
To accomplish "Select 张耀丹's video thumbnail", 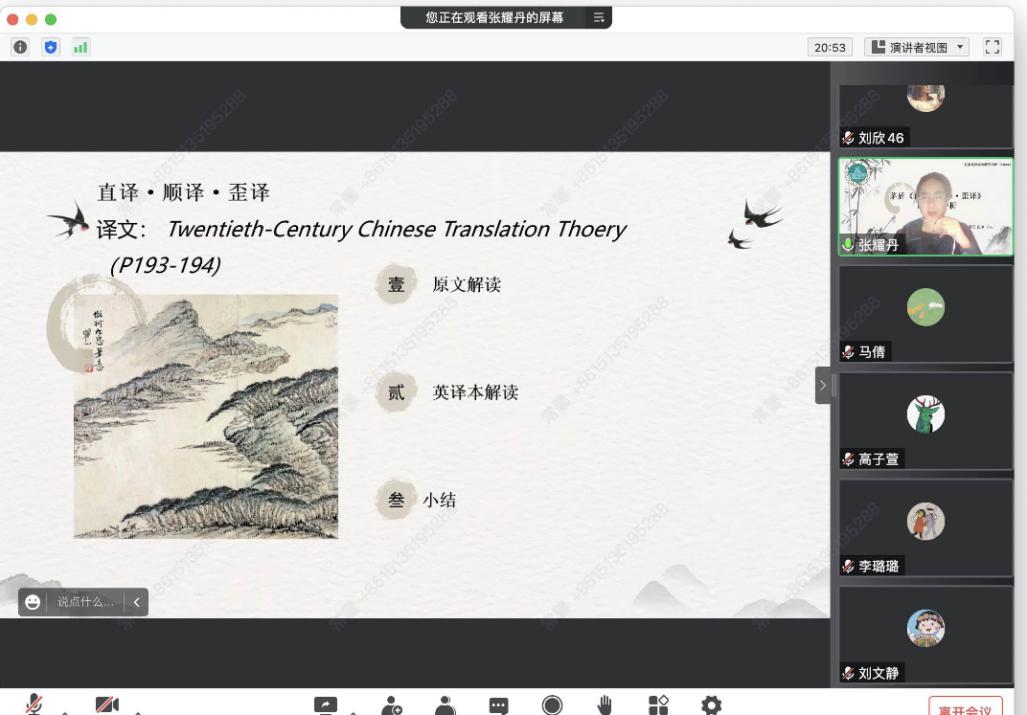I will (x=925, y=206).
